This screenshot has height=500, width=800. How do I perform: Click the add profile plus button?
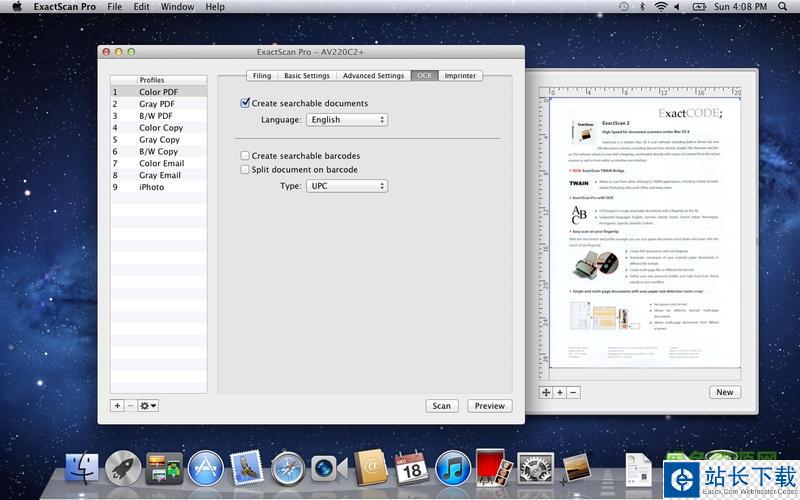(x=117, y=405)
